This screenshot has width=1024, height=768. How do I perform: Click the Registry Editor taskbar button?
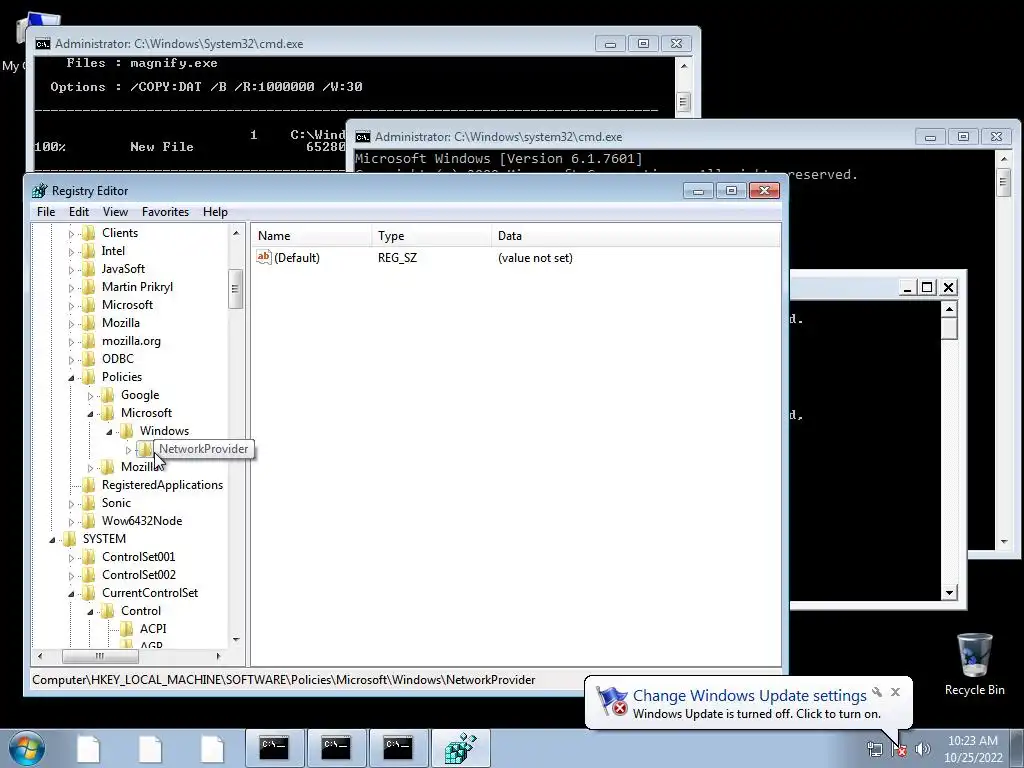pyautogui.click(x=460, y=748)
